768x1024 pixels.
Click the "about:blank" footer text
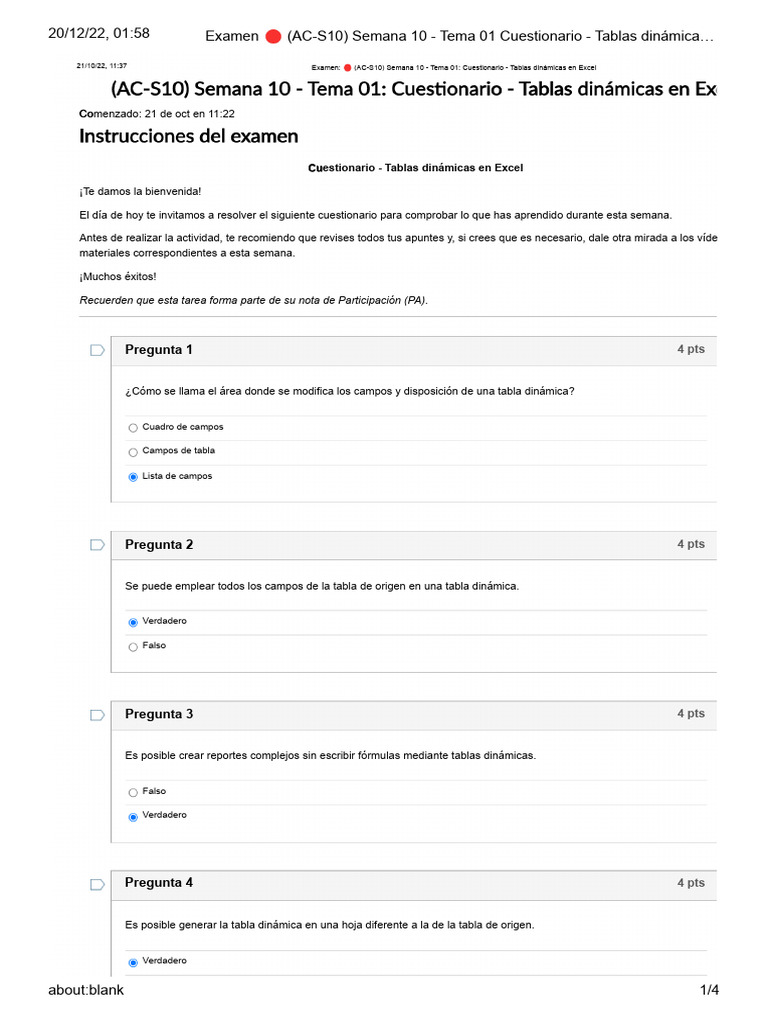(86, 990)
